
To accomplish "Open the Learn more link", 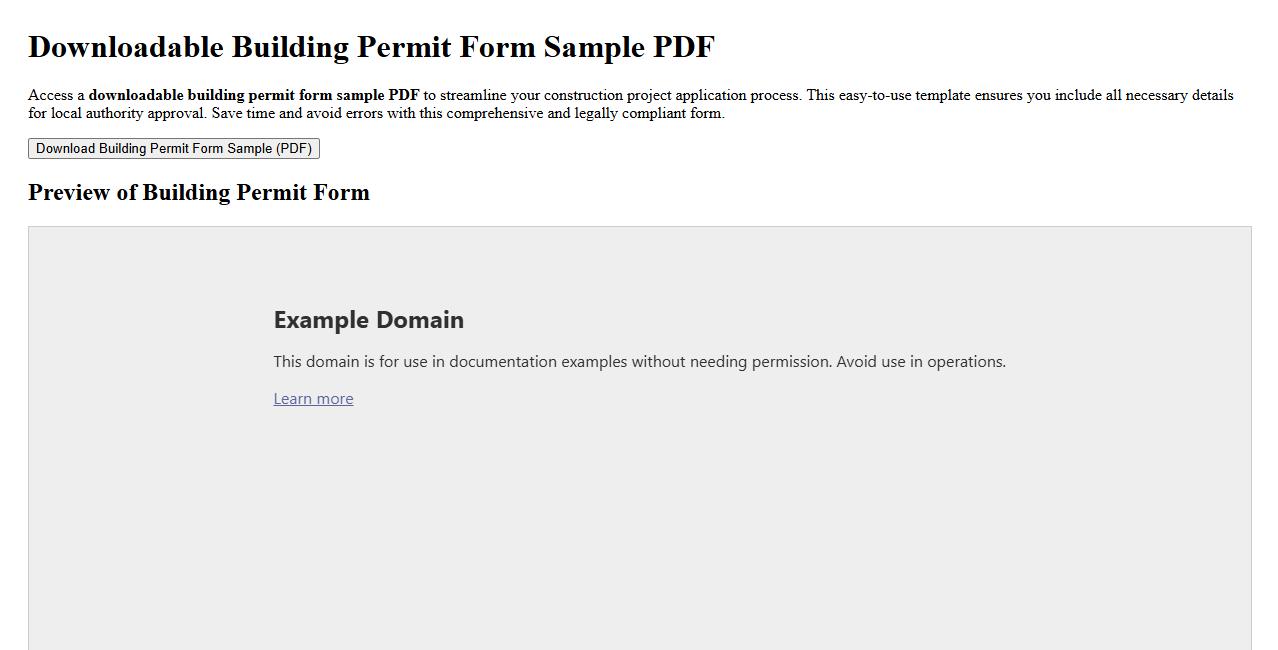I will click(313, 398).
